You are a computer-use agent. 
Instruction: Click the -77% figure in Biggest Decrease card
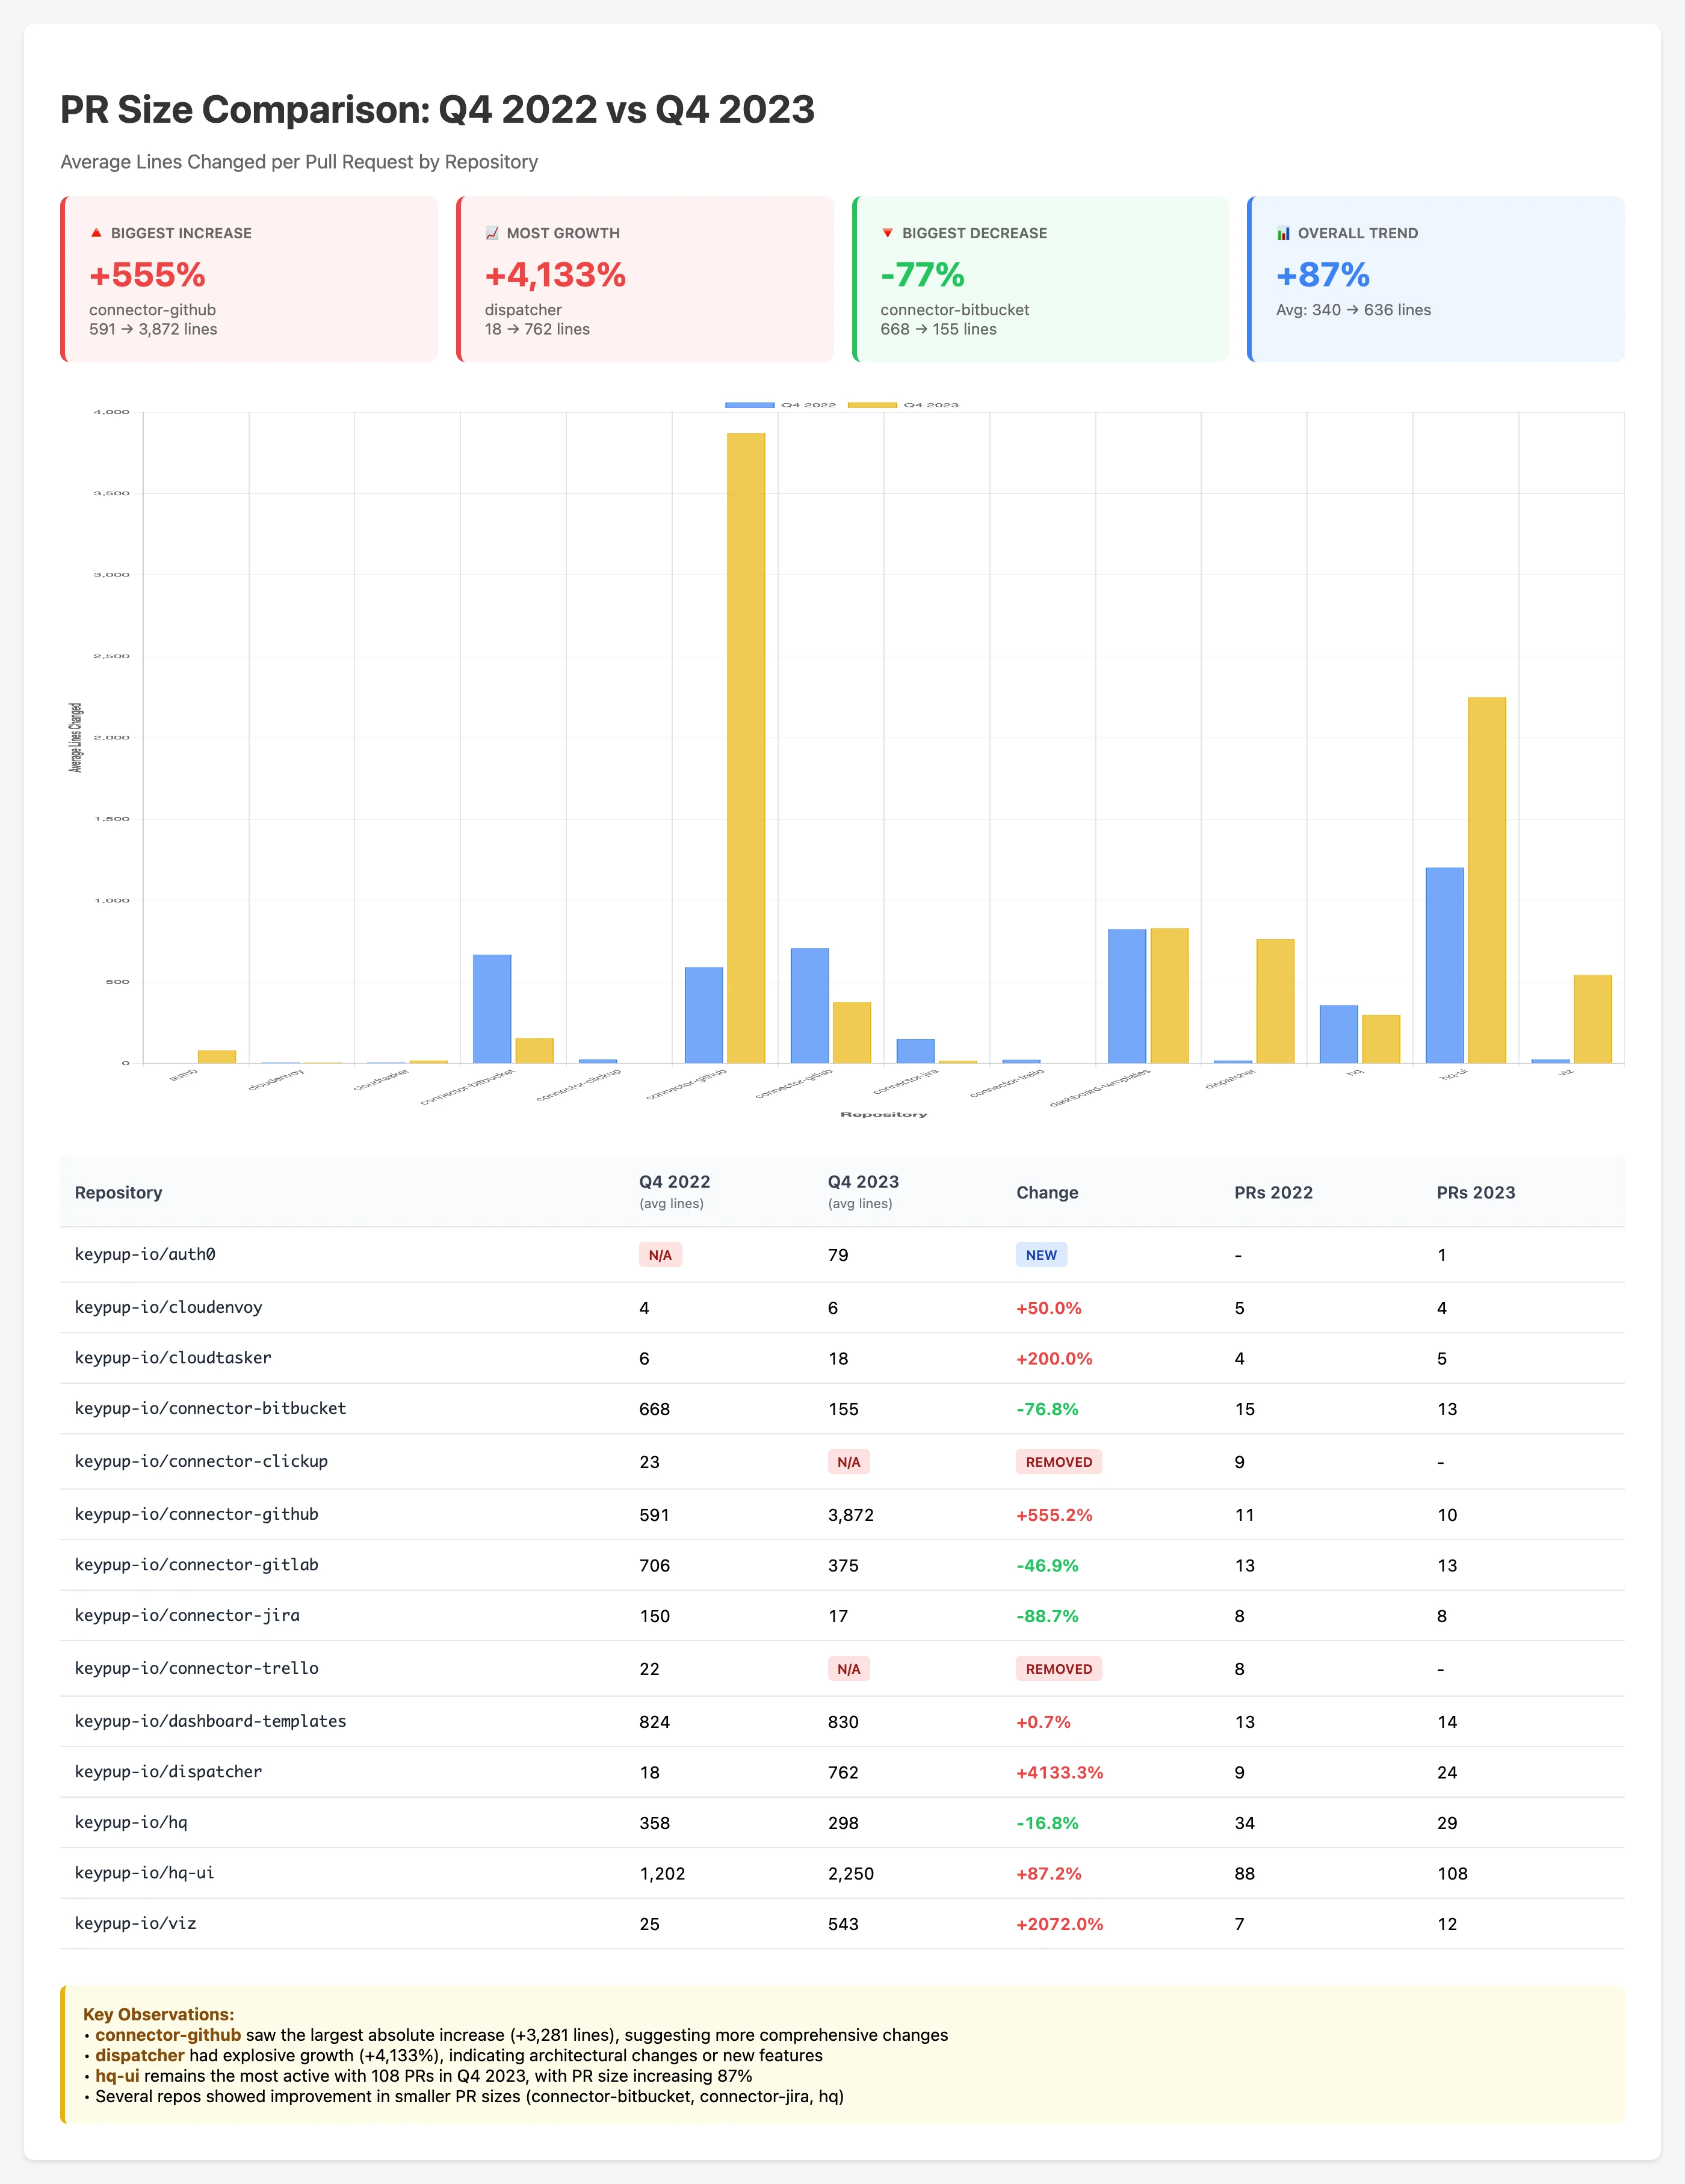(922, 274)
